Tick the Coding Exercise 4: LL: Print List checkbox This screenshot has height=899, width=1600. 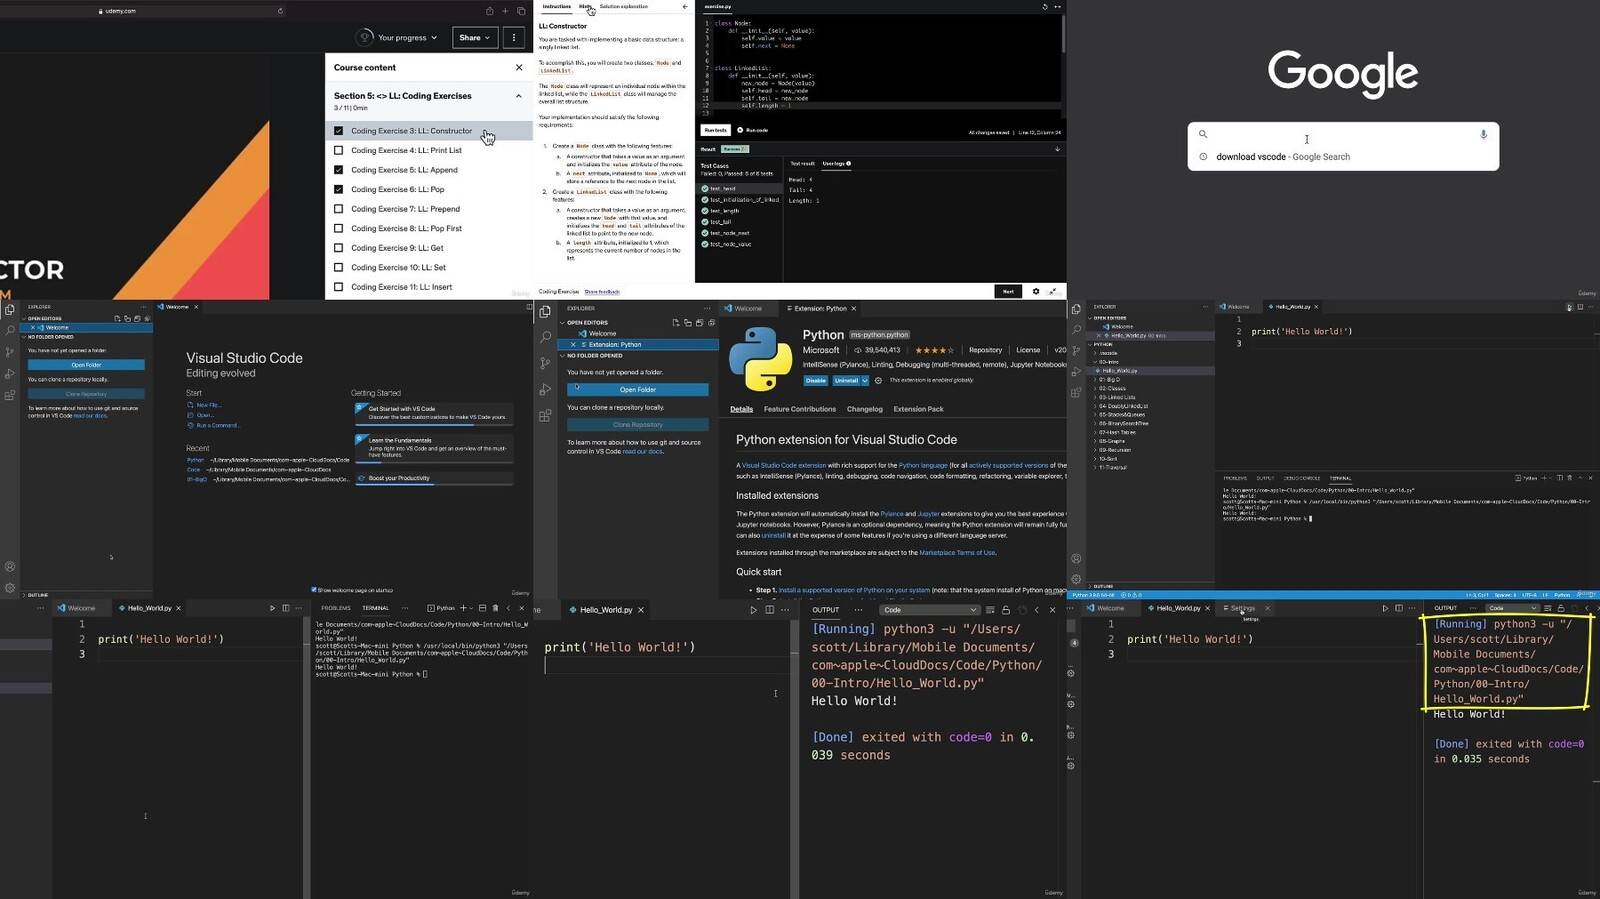pyautogui.click(x=338, y=150)
